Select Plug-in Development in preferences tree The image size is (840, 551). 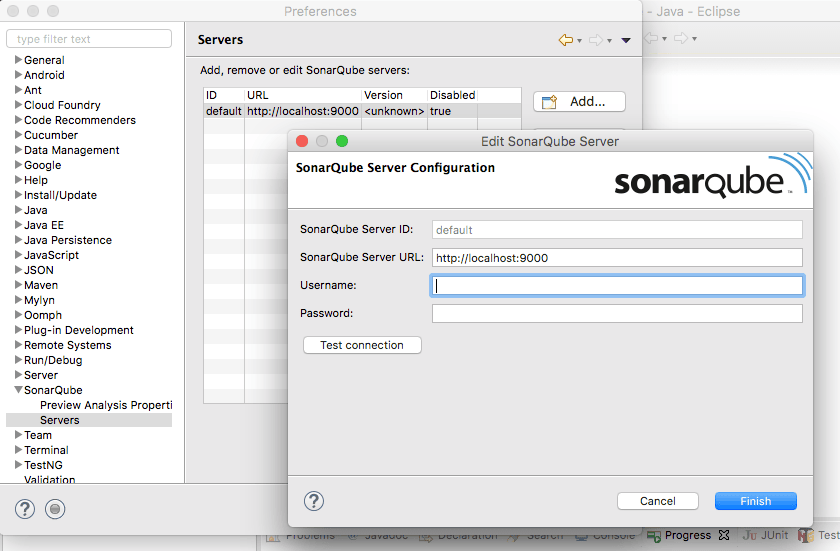tap(79, 330)
